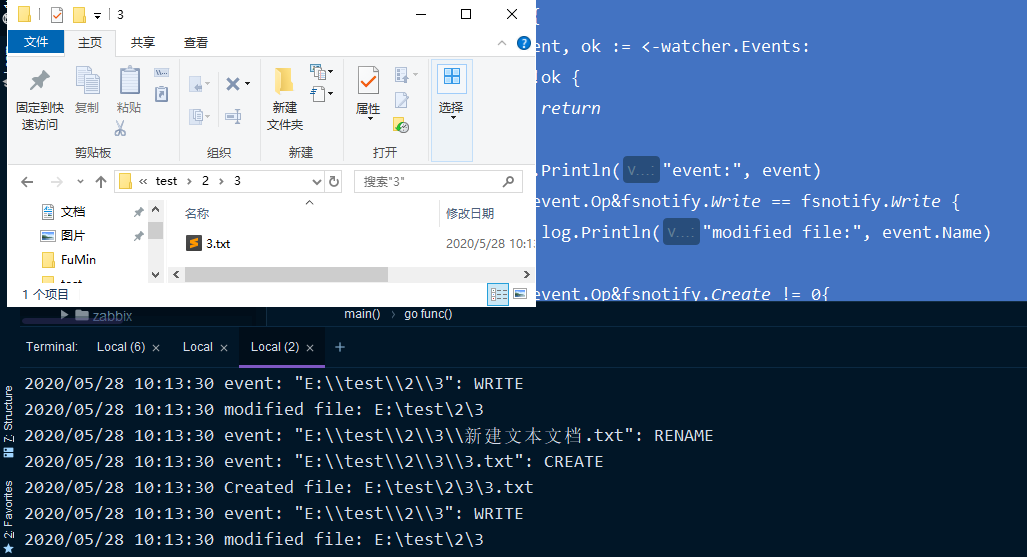Click the Paste shortcut icon
The height and width of the screenshot is (557, 1027).
[161, 94]
